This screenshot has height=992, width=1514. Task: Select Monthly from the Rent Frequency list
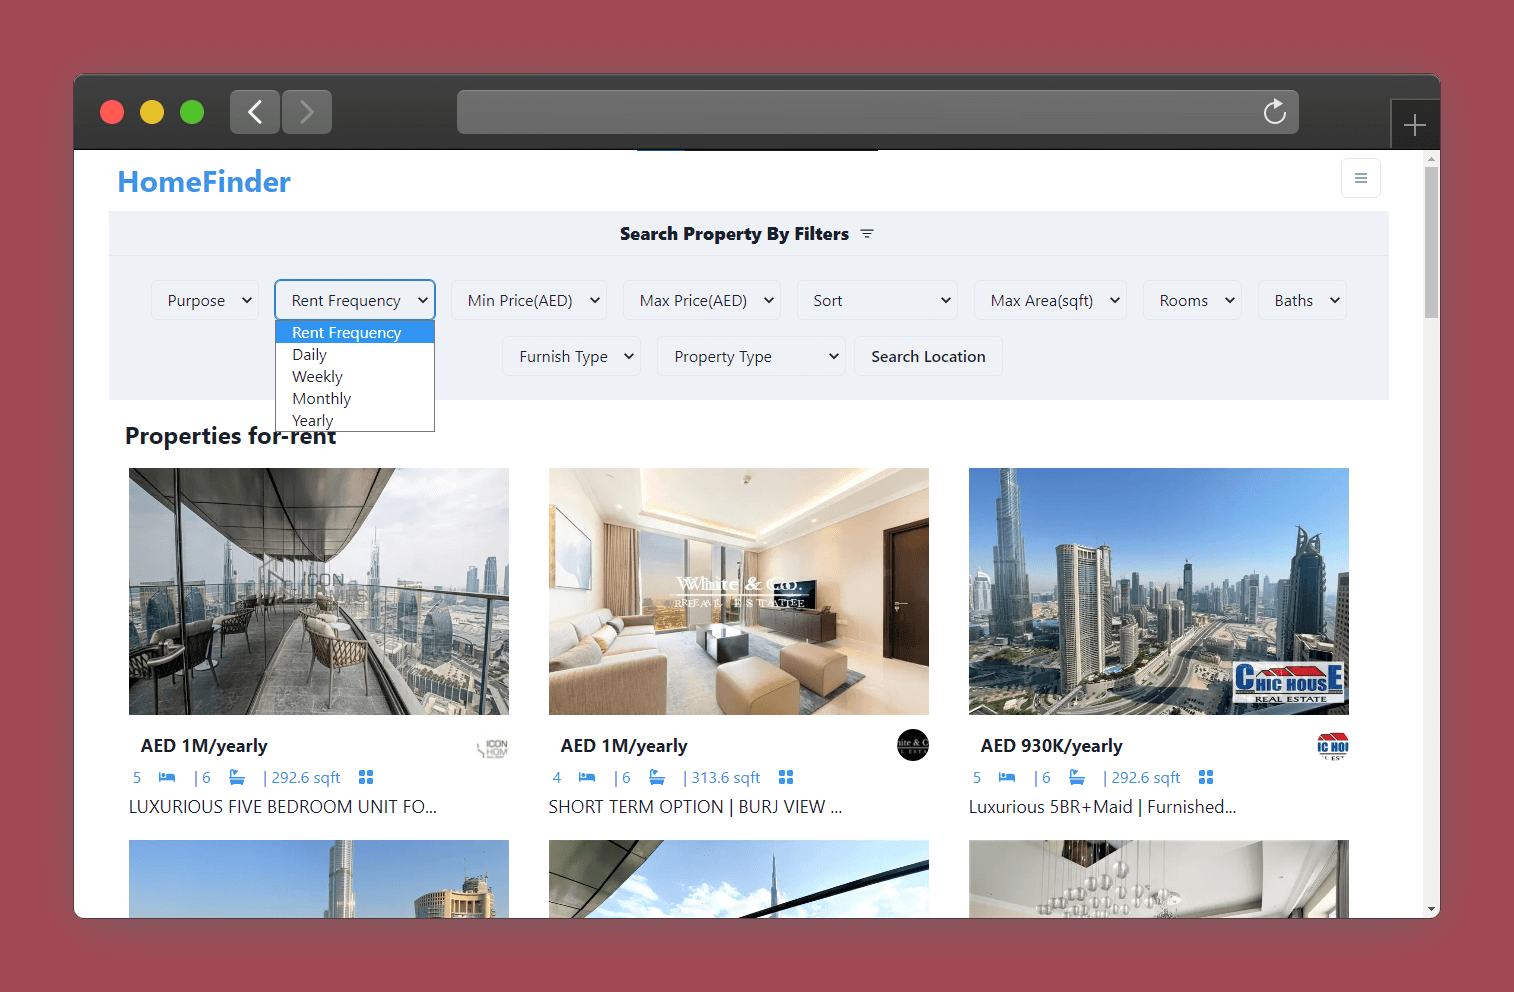[322, 399]
